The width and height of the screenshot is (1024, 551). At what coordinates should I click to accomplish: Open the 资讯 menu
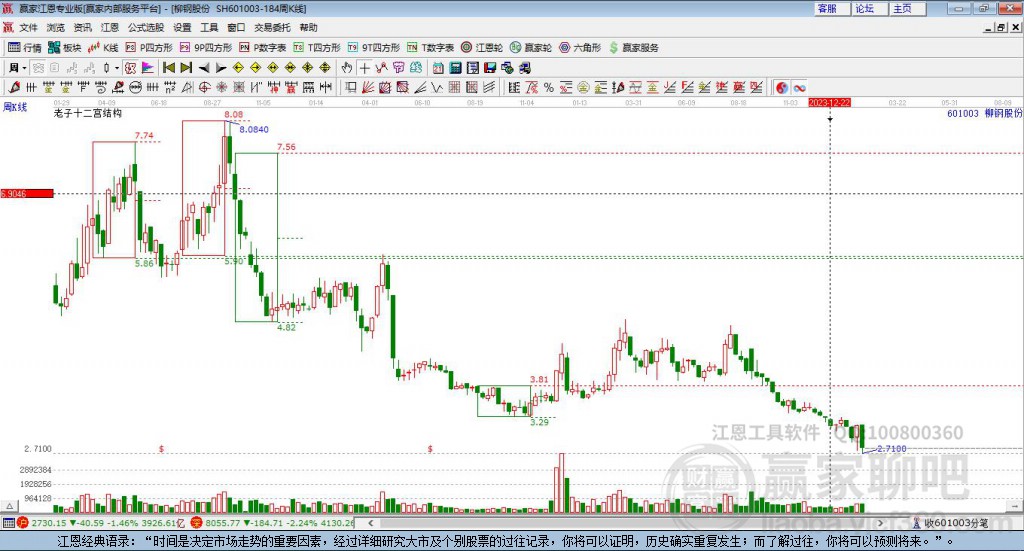[x=82, y=27]
